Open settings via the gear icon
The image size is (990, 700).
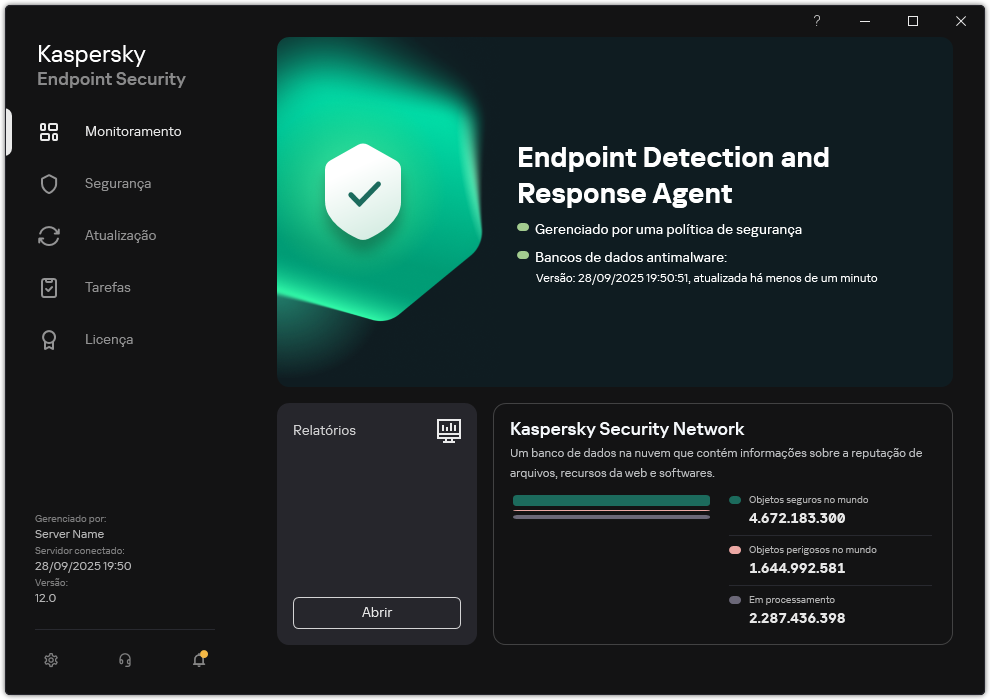click(51, 660)
